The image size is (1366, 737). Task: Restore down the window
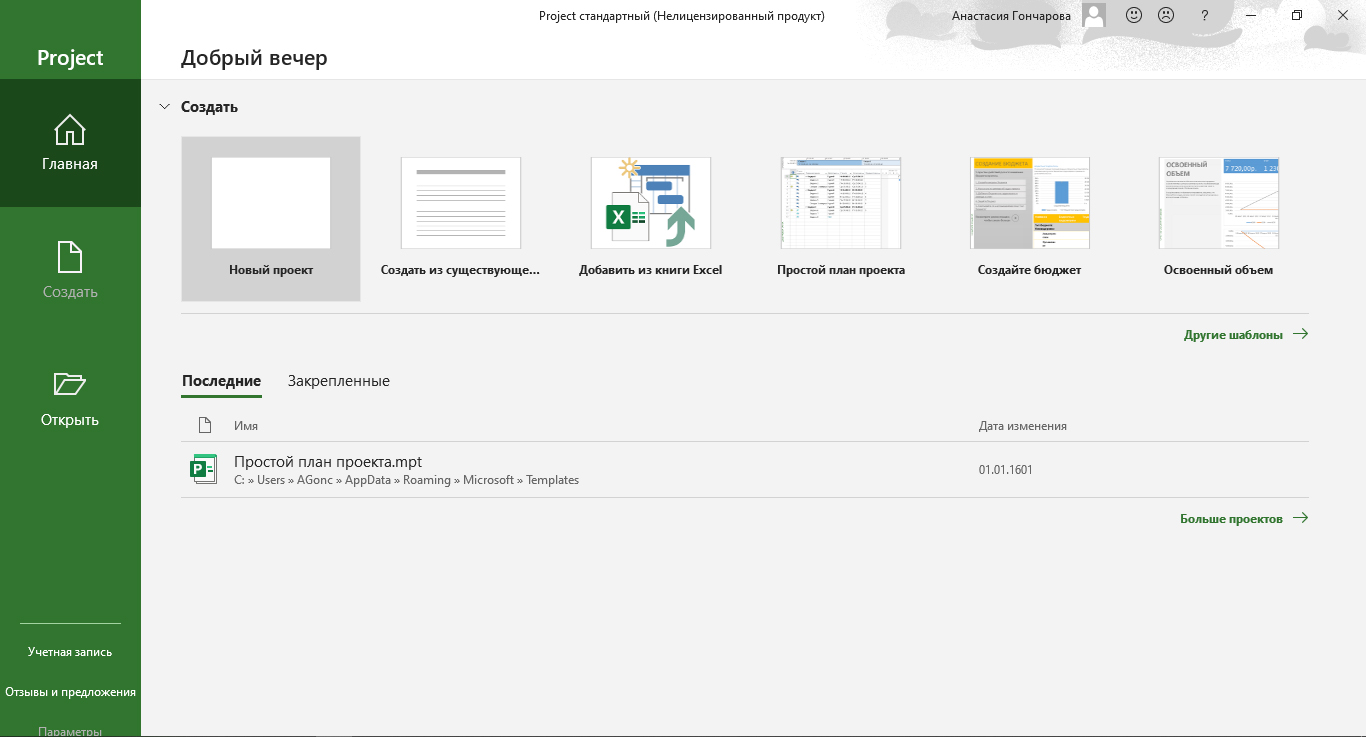[1297, 15]
